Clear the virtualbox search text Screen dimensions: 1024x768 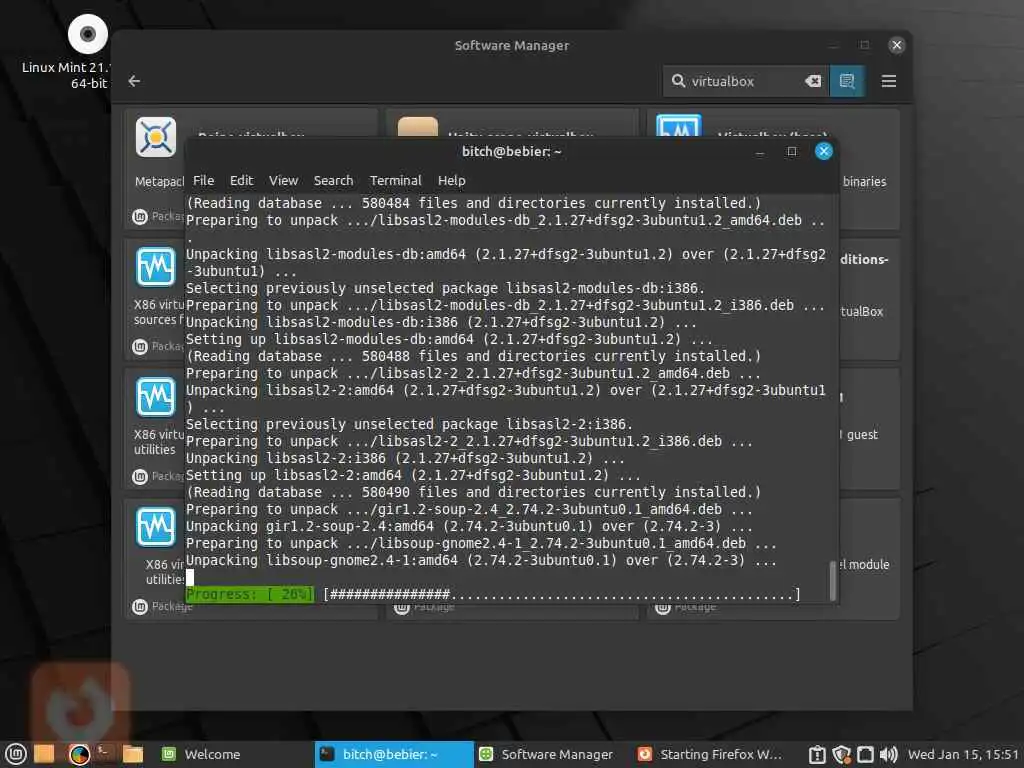click(x=813, y=81)
